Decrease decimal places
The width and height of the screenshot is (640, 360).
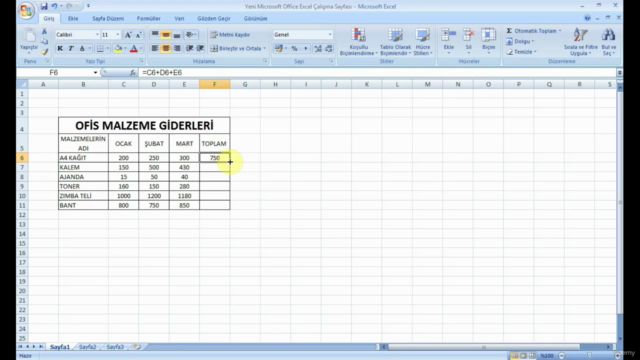[329, 49]
